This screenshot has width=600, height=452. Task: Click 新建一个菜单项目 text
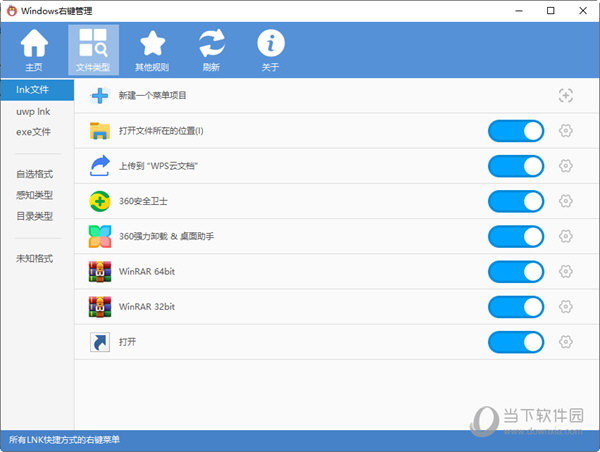(152, 95)
